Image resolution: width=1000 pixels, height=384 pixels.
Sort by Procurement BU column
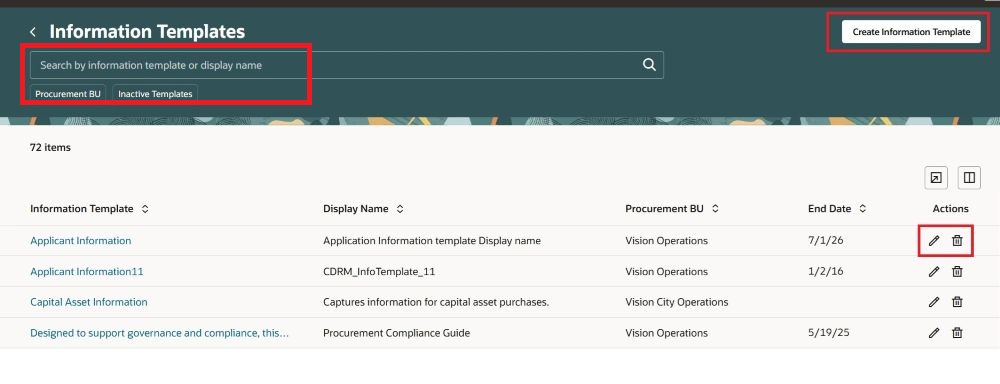point(715,209)
